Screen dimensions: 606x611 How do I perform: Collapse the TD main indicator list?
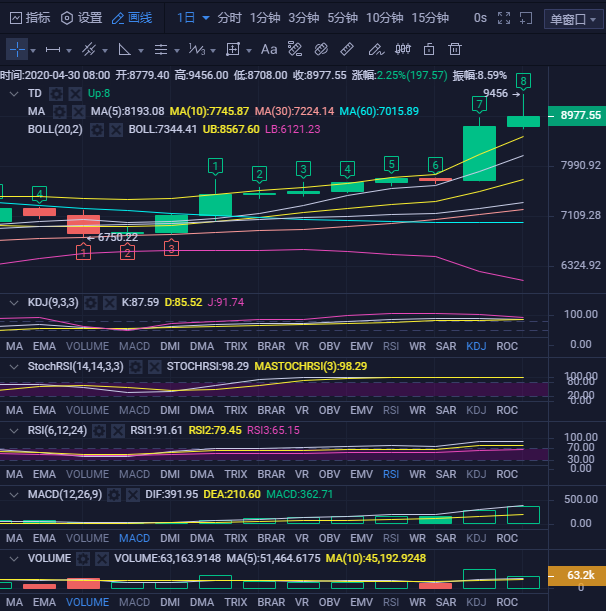[14, 94]
